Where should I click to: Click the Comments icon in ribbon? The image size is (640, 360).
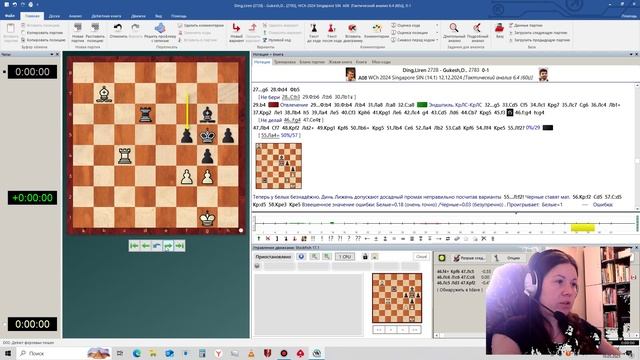[x=377, y=28]
